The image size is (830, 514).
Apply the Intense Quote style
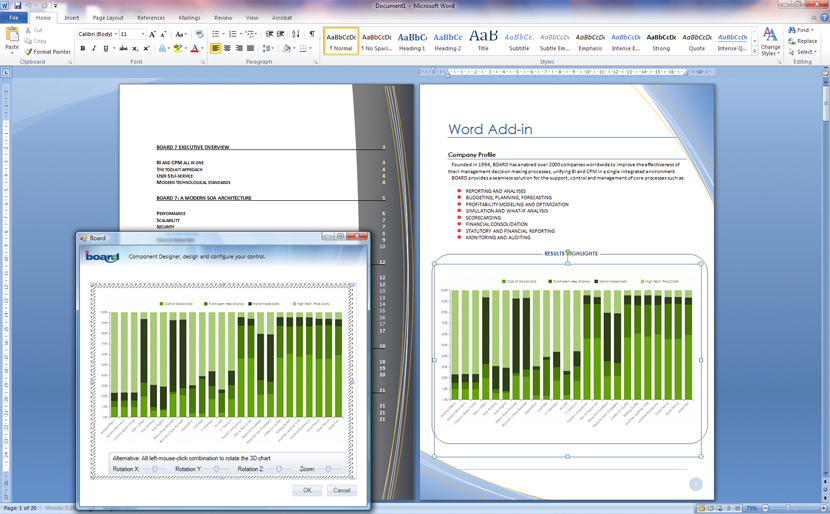pos(733,41)
